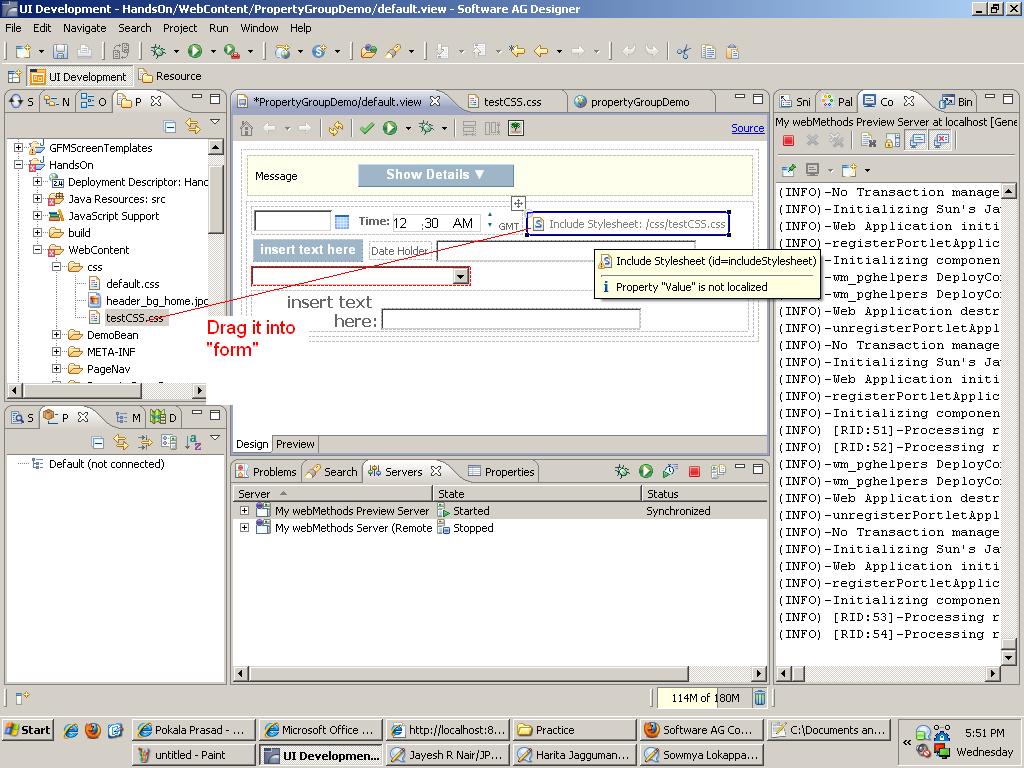Viewport: 1024px width, 768px height.
Task: Click the Start server green icon in Servers view
Action: point(646,471)
